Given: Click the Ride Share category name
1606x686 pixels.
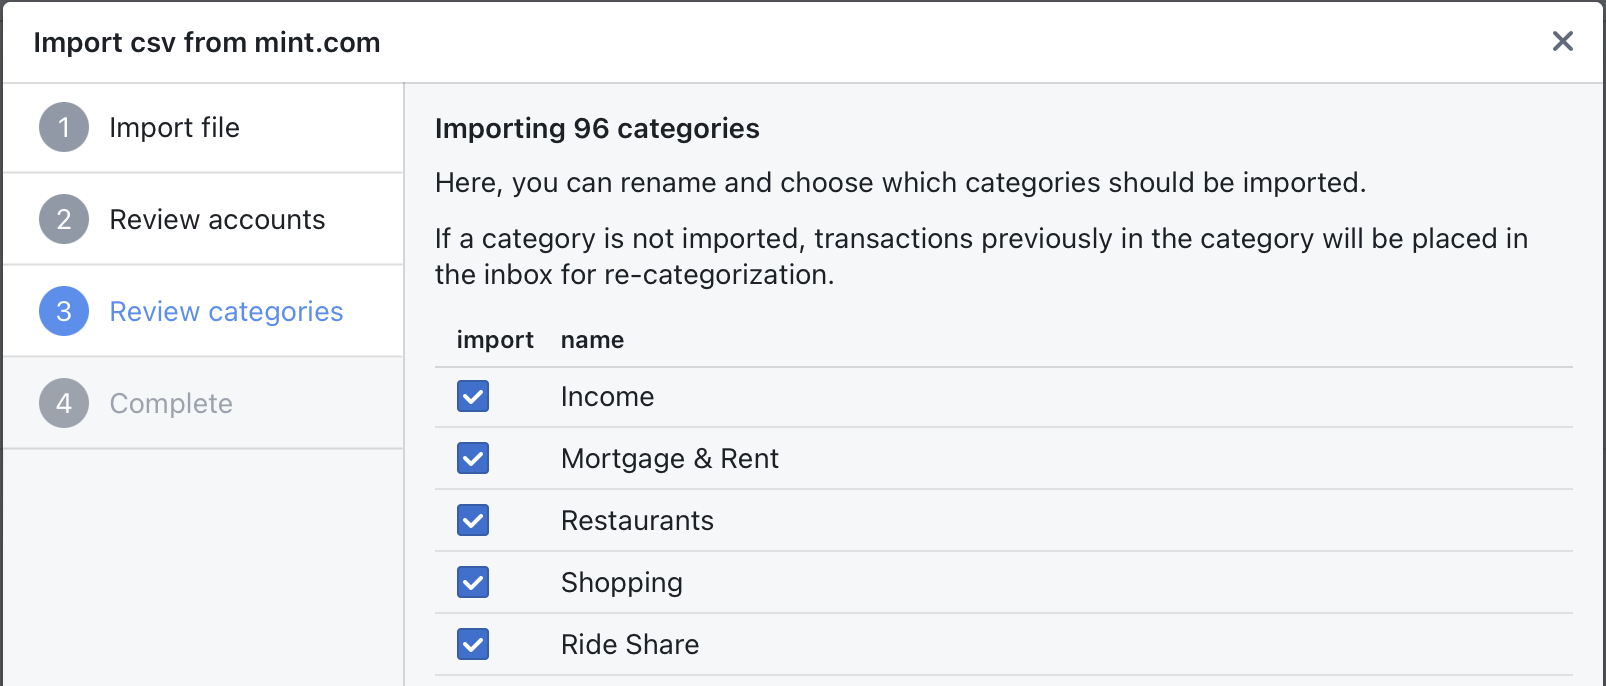Looking at the screenshot, I should click(630, 644).
